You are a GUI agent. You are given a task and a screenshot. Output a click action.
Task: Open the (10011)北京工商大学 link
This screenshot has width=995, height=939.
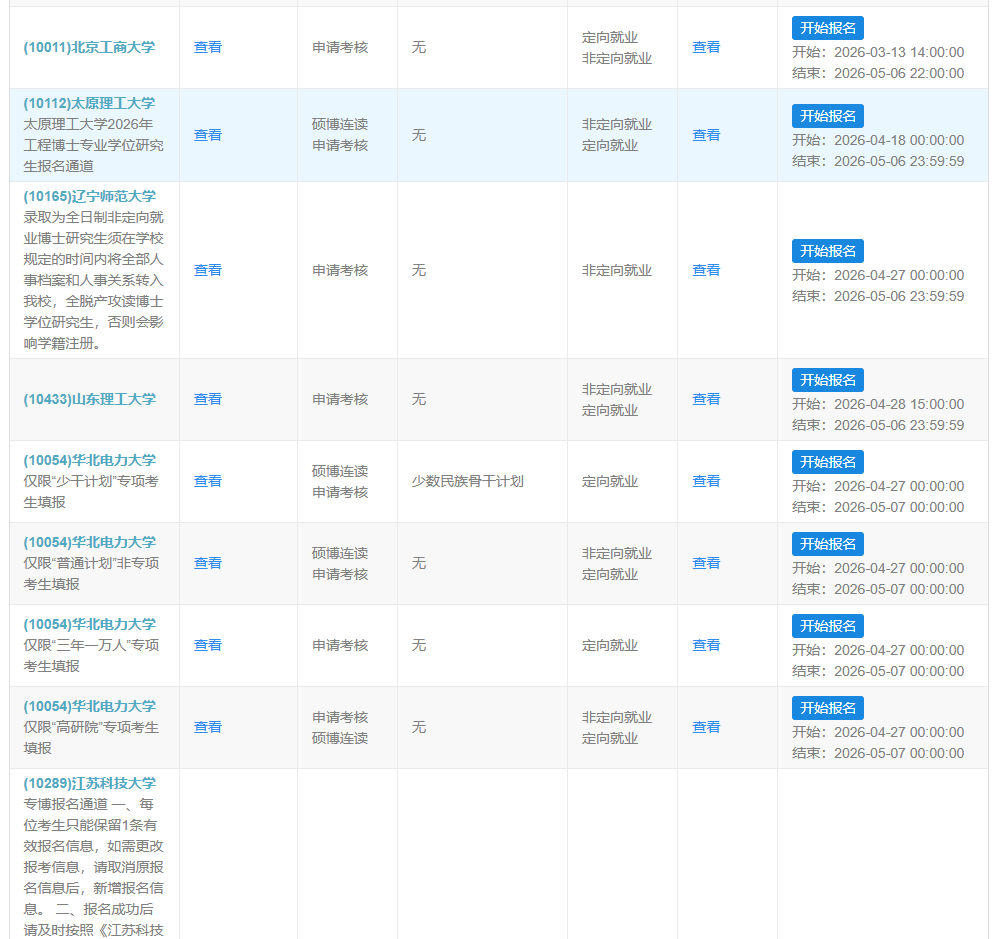click(x=89, y=48)
